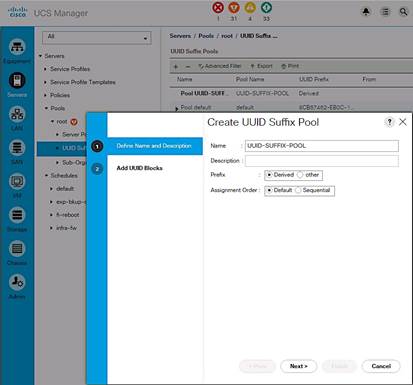Select the default schedule tree item

65,189
